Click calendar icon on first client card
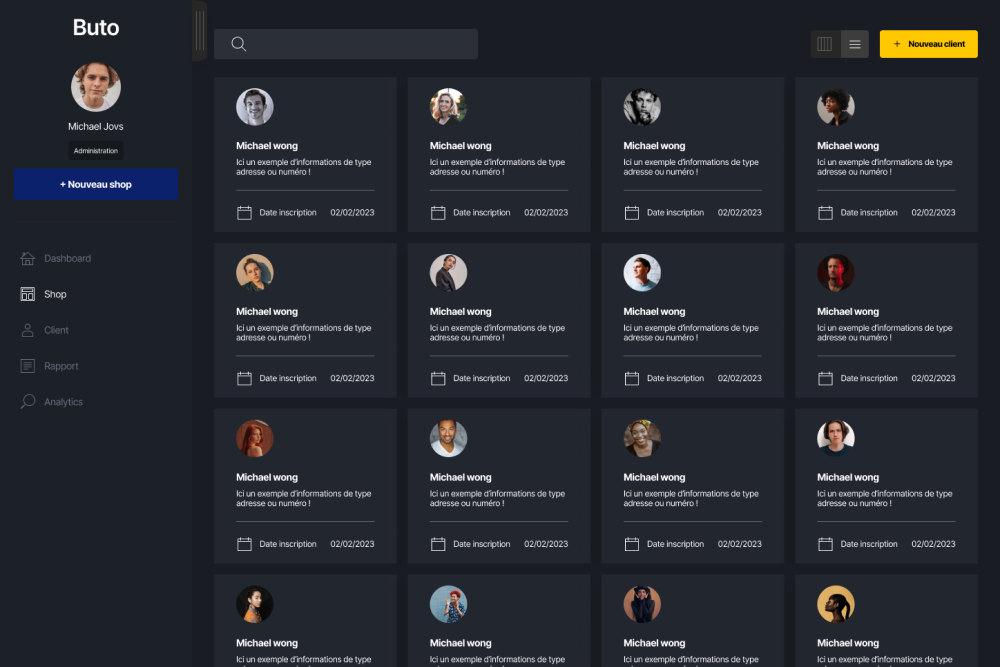The width and height of the screenshot is (1000, 667). (244, 212)
